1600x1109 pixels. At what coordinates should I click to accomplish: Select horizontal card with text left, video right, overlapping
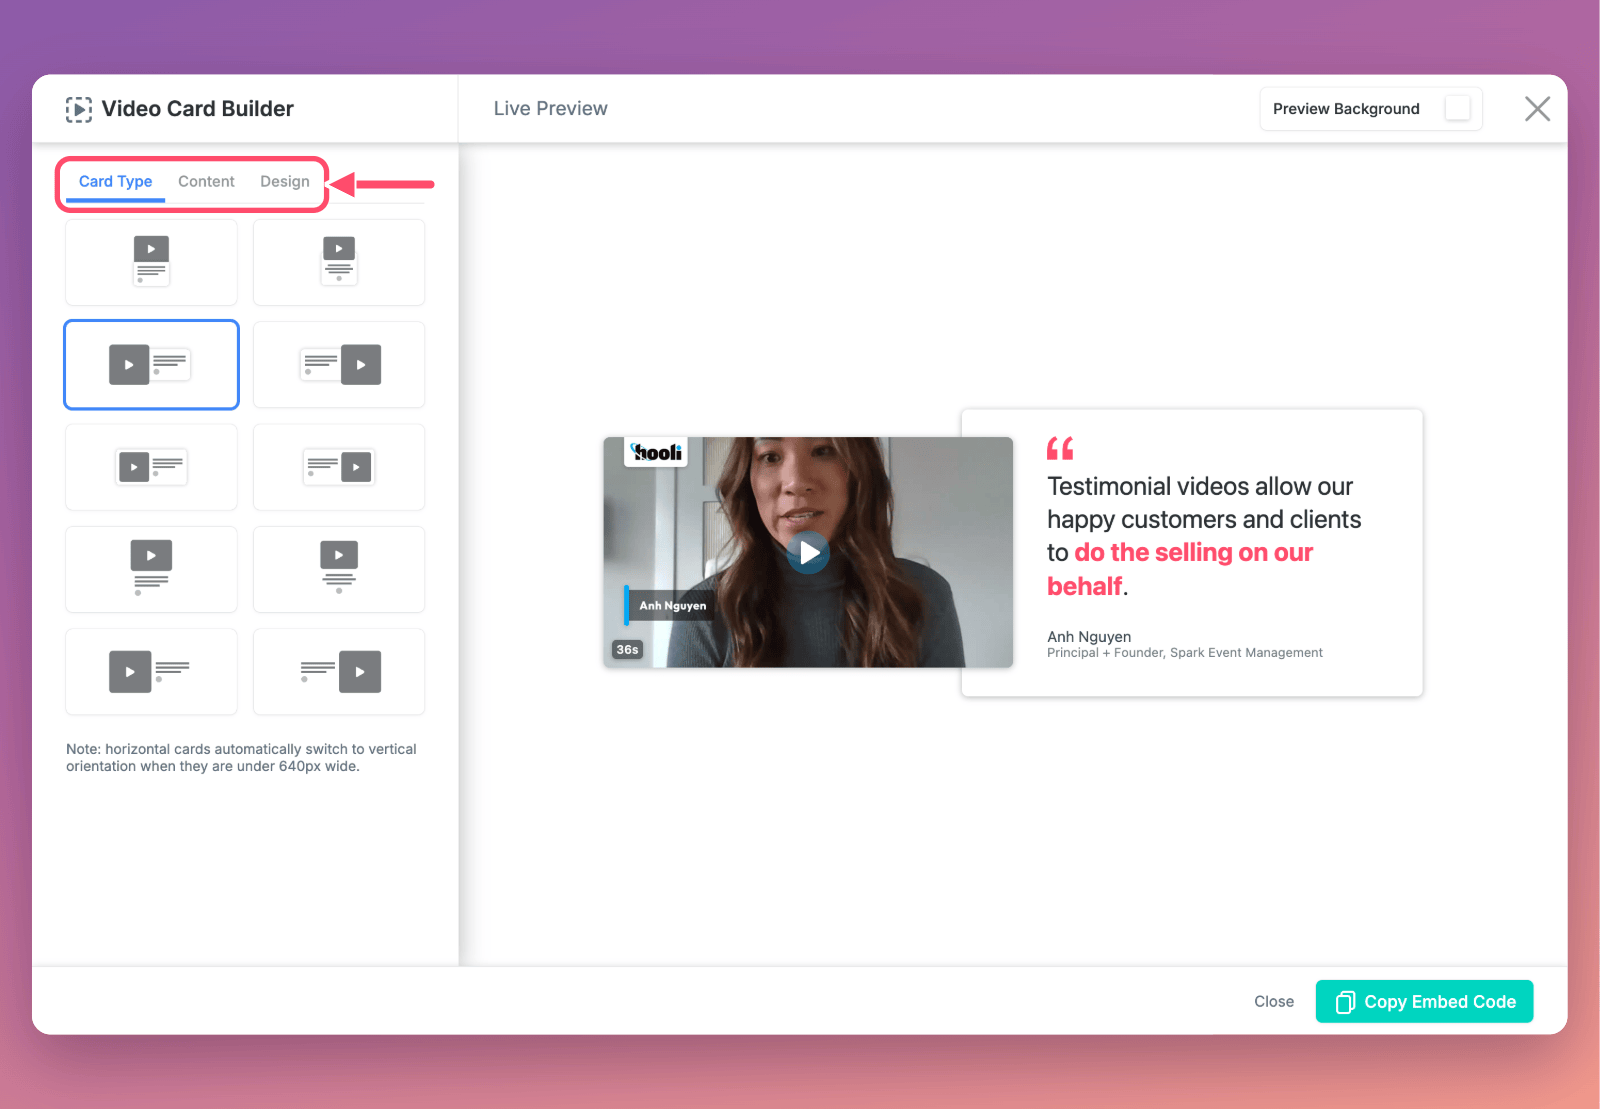339,365
